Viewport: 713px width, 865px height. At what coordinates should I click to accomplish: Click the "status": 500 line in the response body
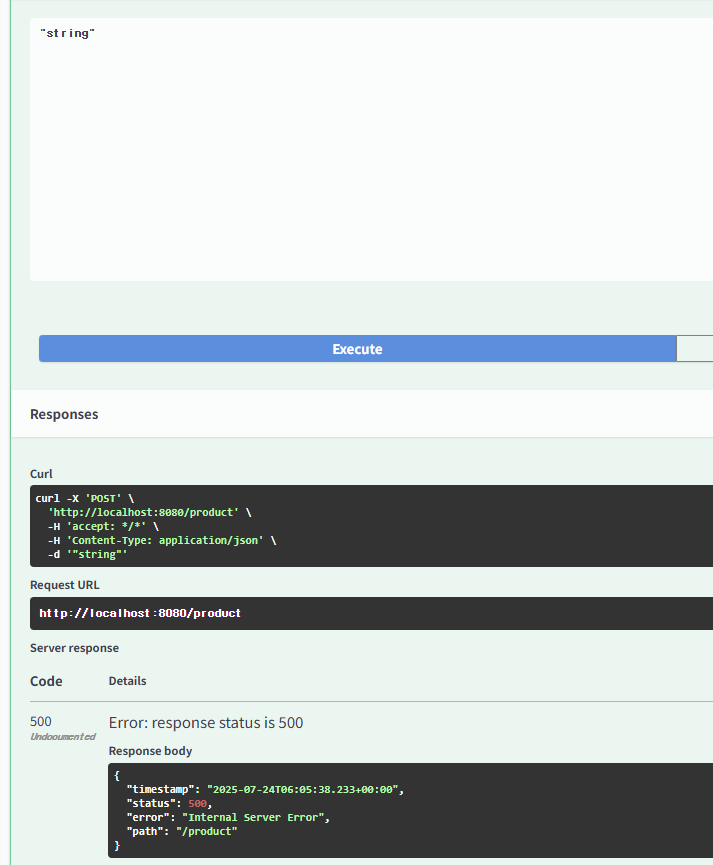pyautogui.click(x=169, y=804)
